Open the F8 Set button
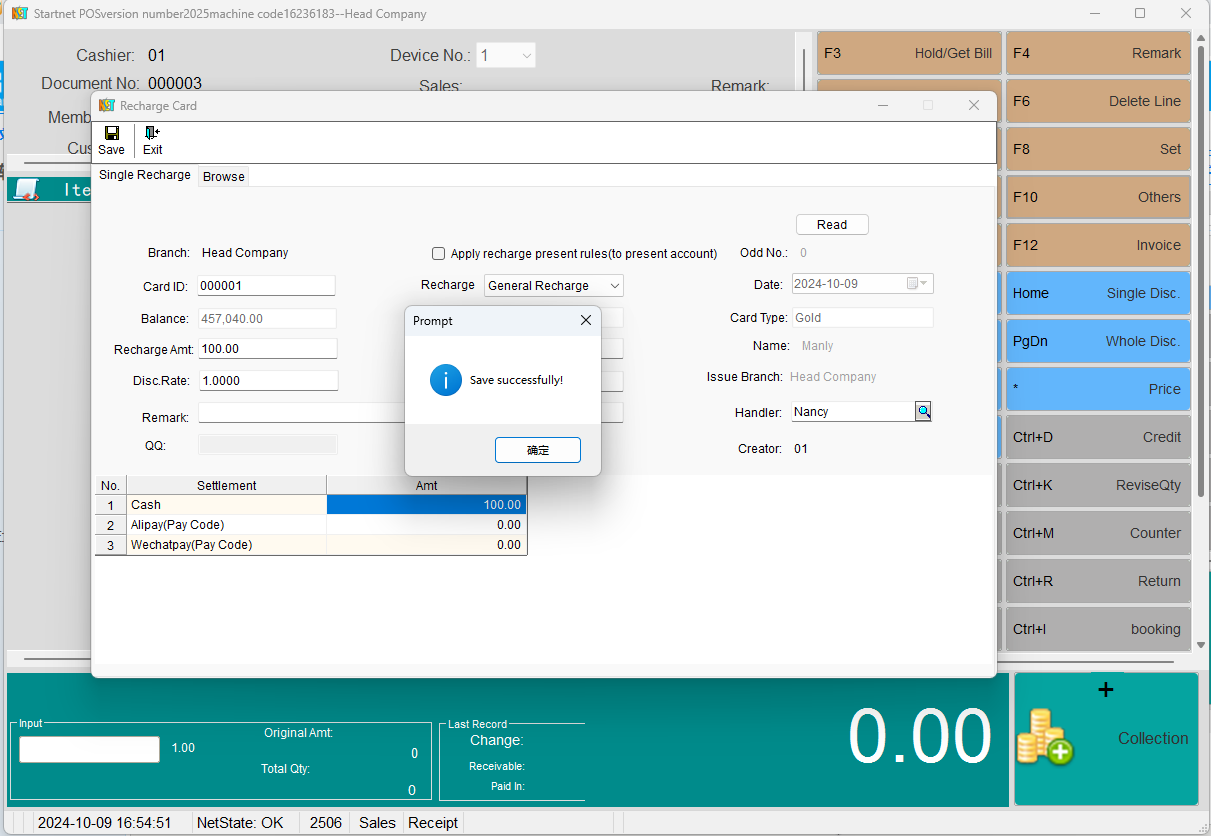 [x=1098, y=149]
